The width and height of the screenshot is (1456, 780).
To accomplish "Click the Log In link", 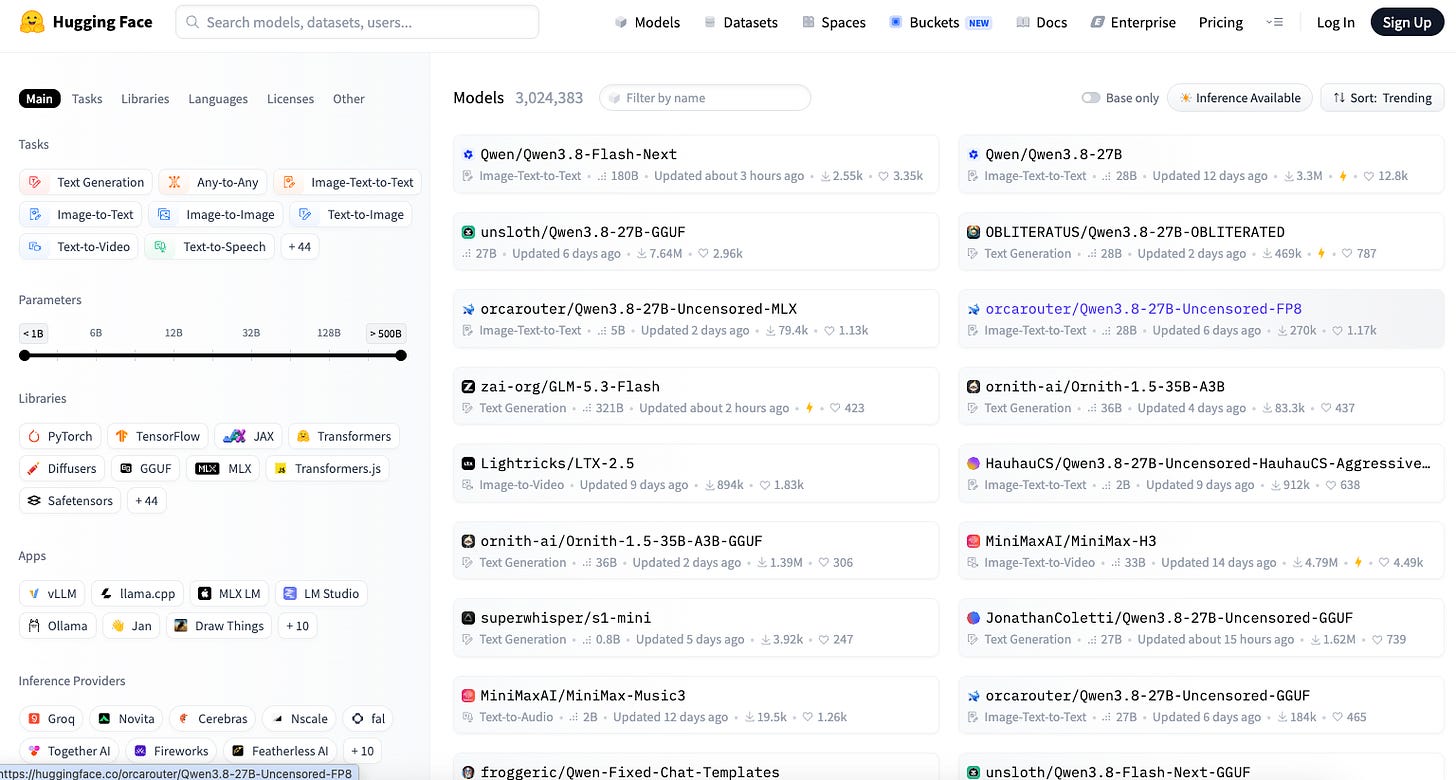I will pos(1335,22).
